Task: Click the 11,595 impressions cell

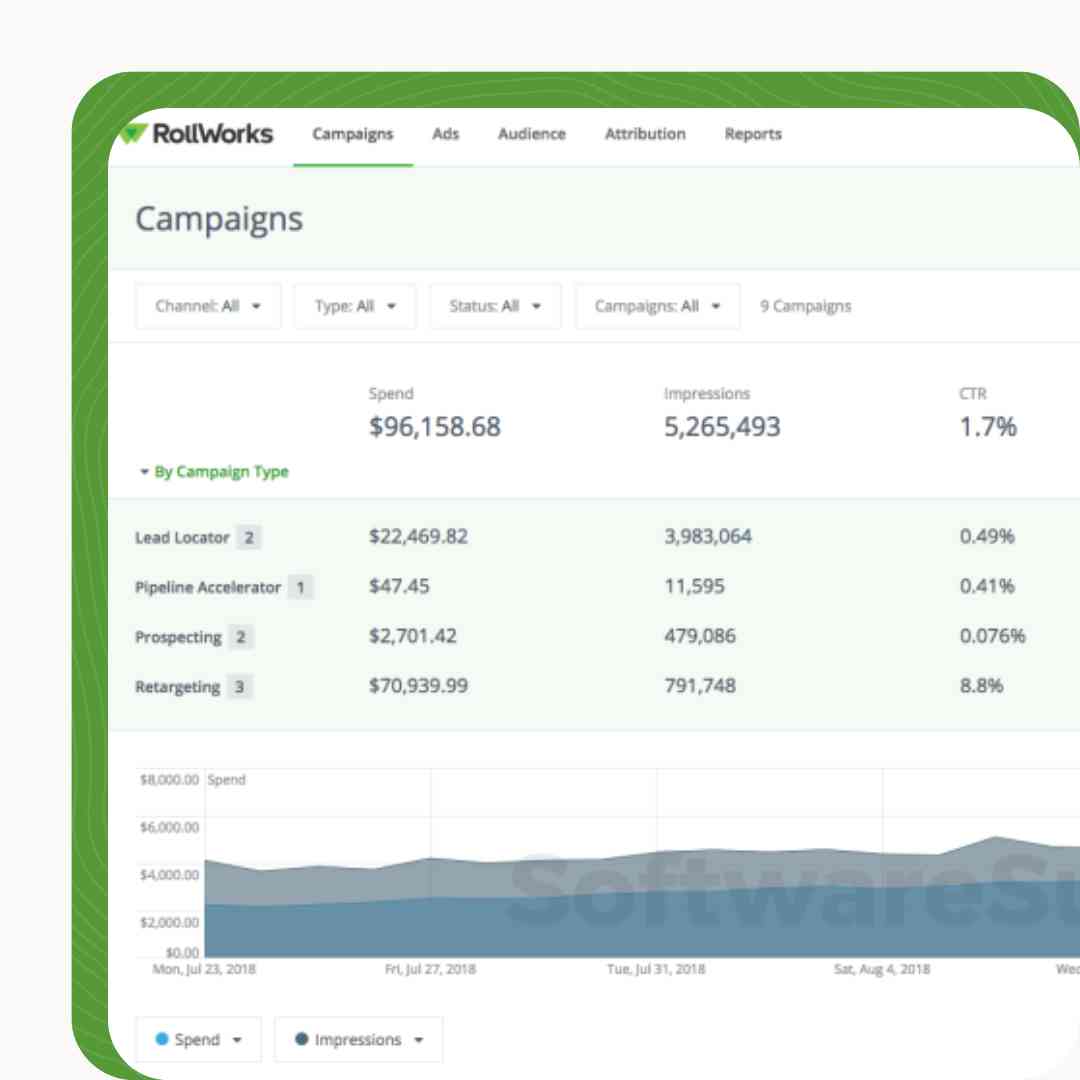Action: click(x=694, y=586)
